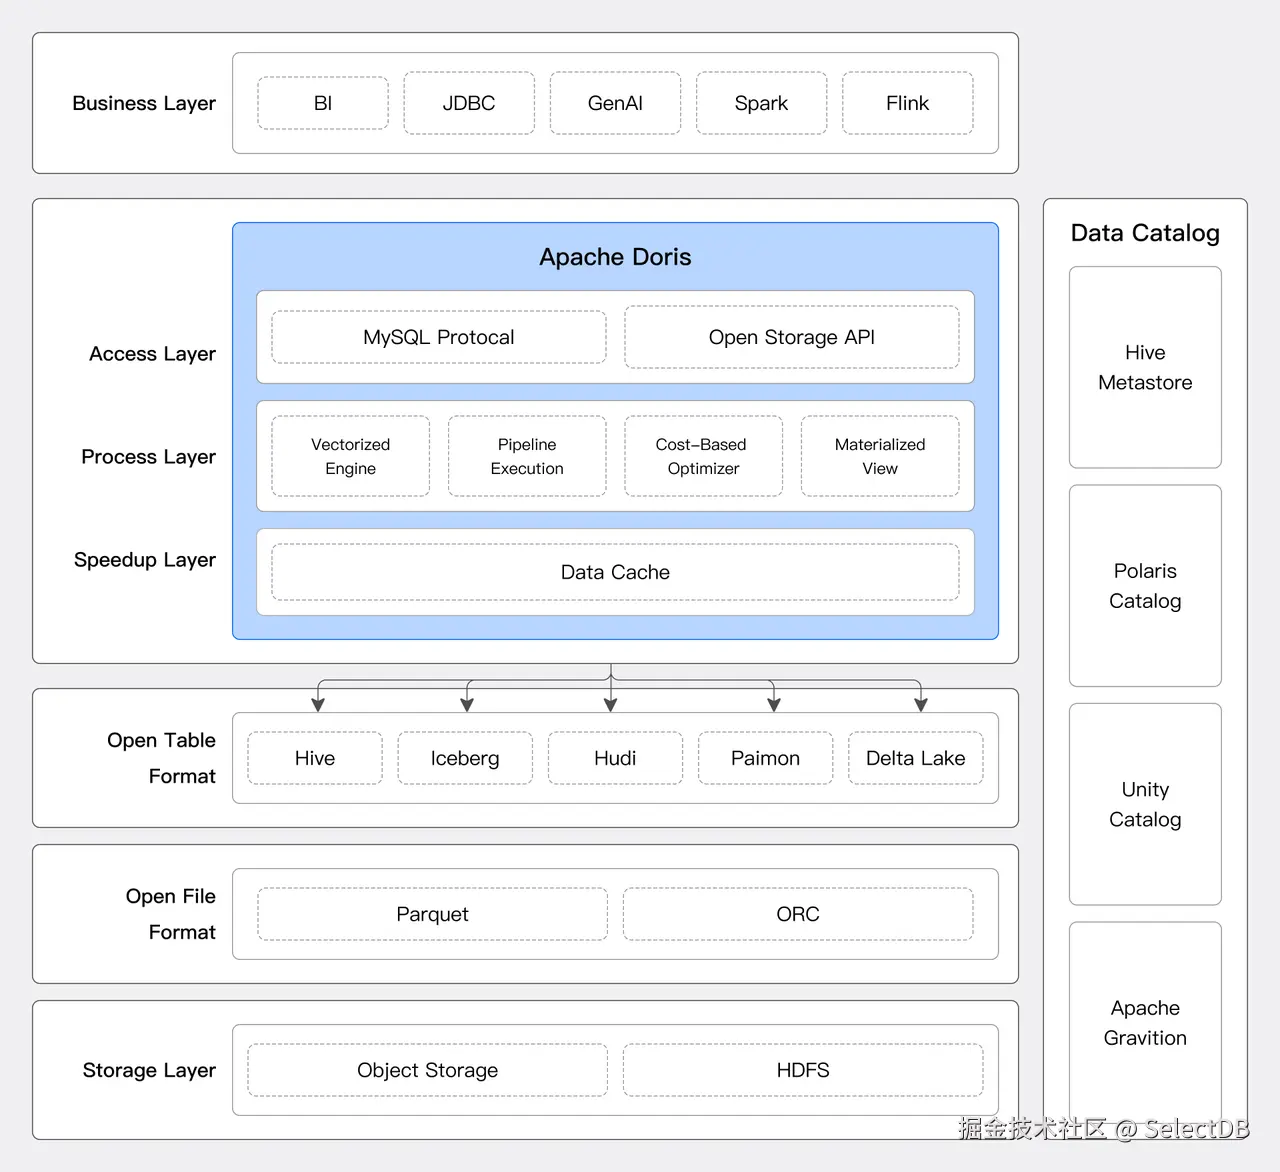
Task: Click the Access Layer label
Action: [152, 354]
